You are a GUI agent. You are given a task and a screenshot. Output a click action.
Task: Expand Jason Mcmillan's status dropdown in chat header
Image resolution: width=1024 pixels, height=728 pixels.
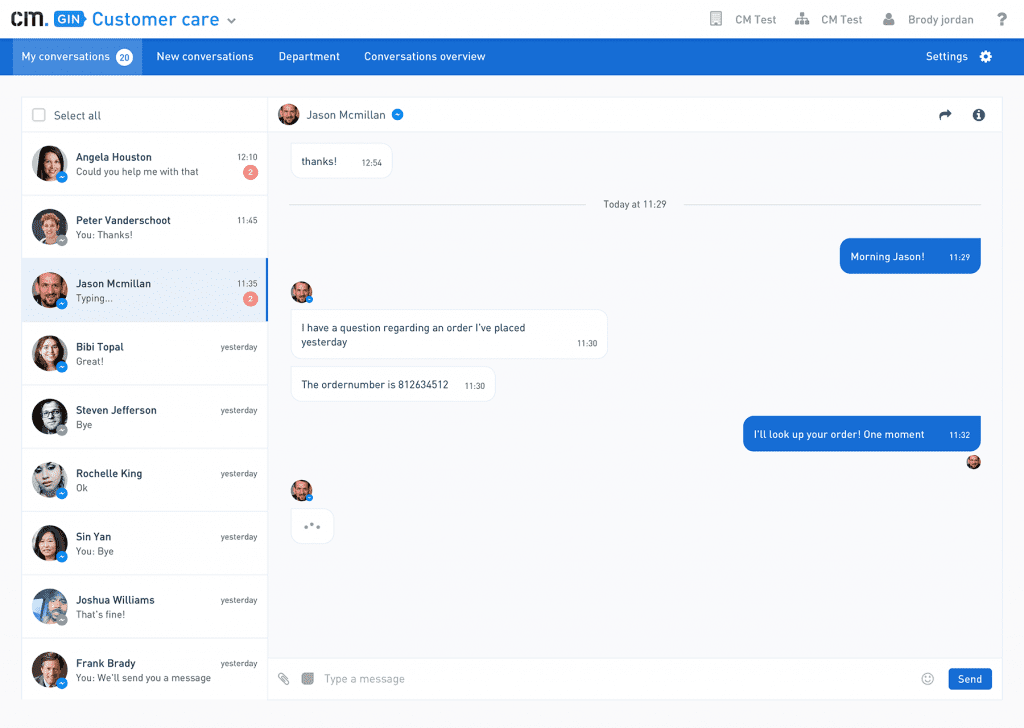coord(397,114)
